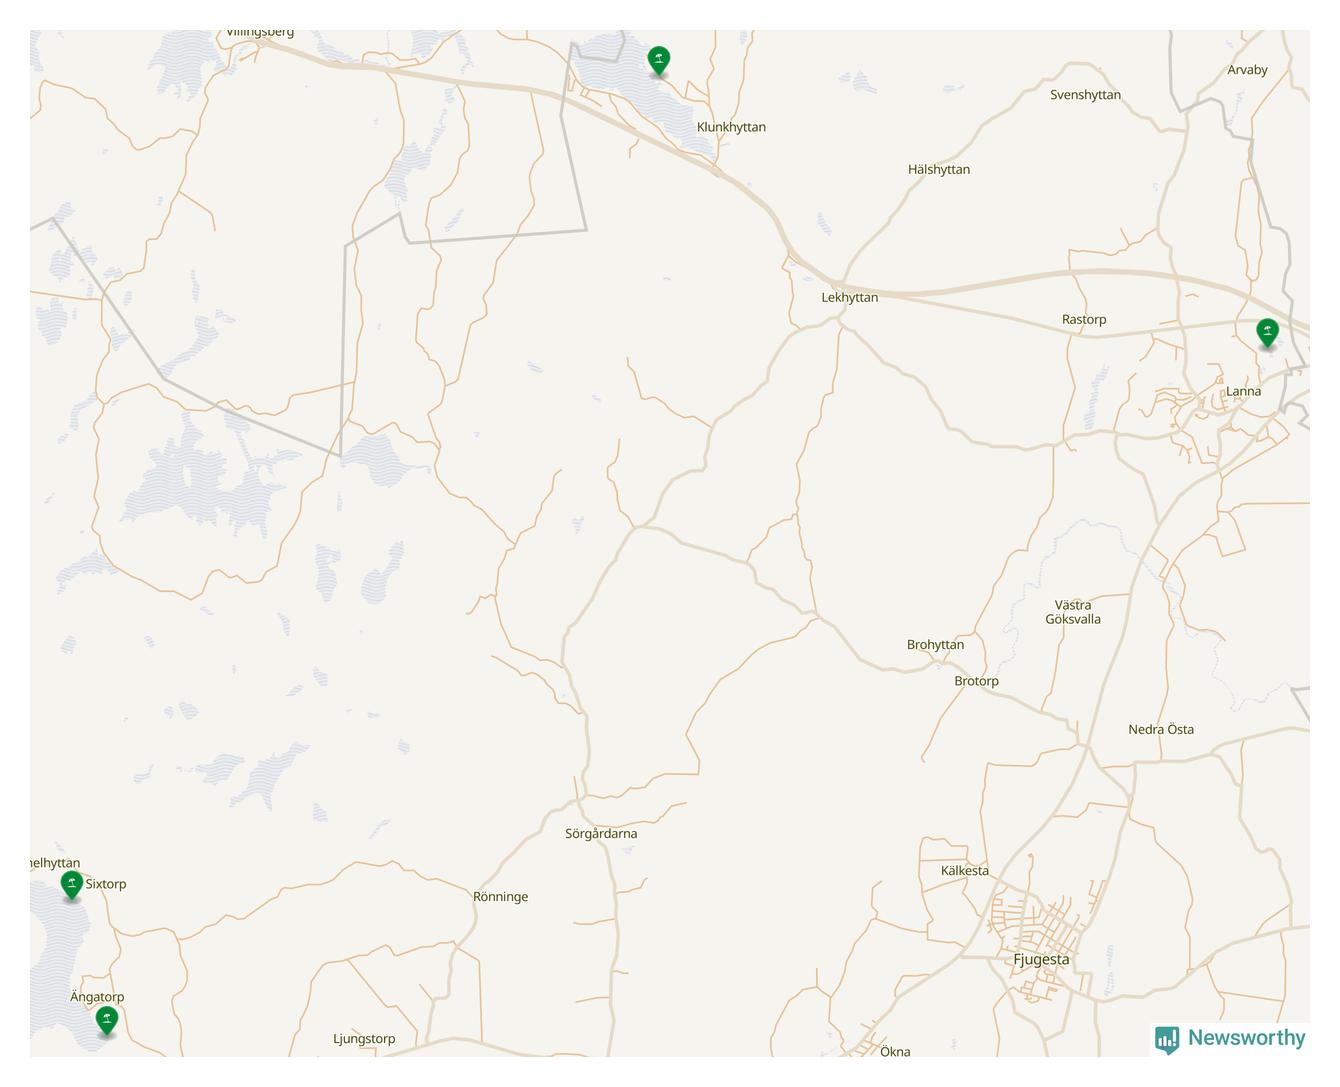This screenshot has width=1340, height=1087.
Task: Click the Klunkhyttan place label
Action: click(731, 127)
